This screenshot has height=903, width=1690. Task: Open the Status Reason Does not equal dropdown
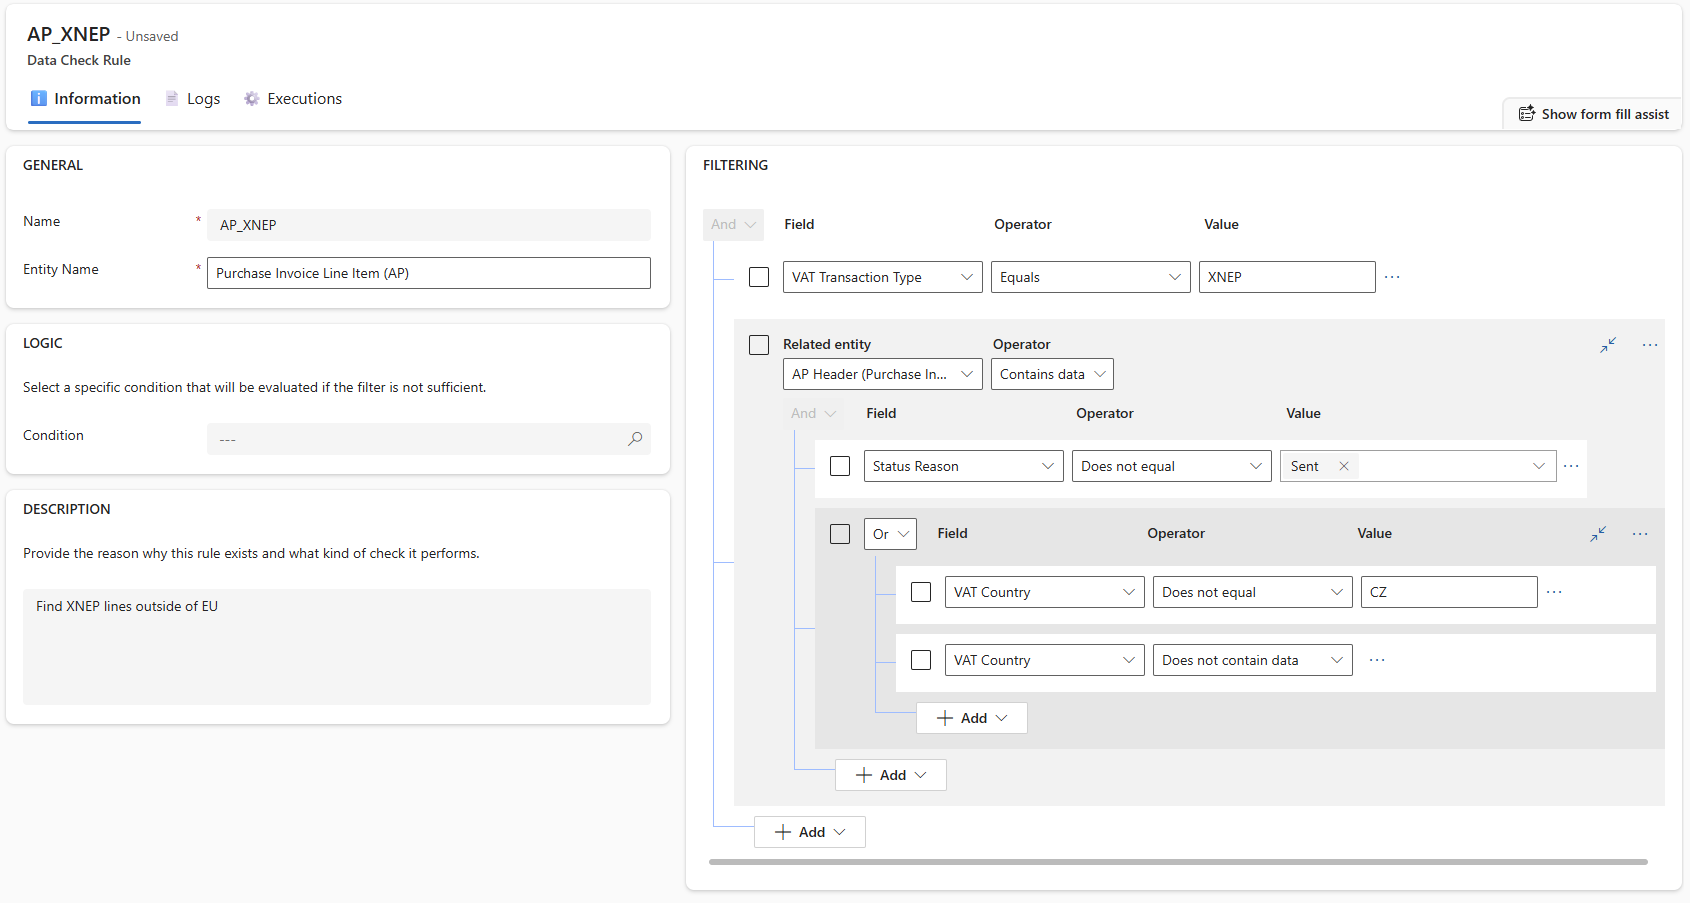(x=1172, y=466)
